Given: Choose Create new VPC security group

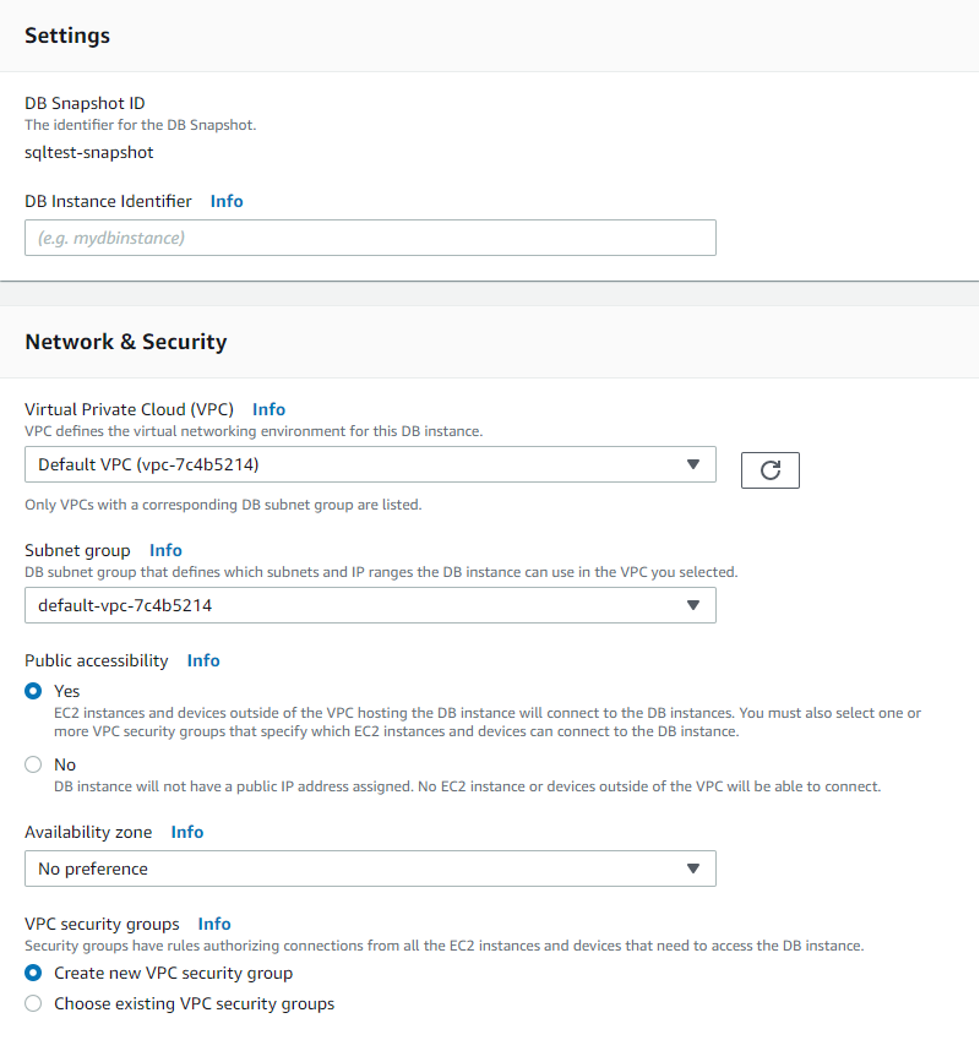Looking at the screenshot, I should [33, 973].
